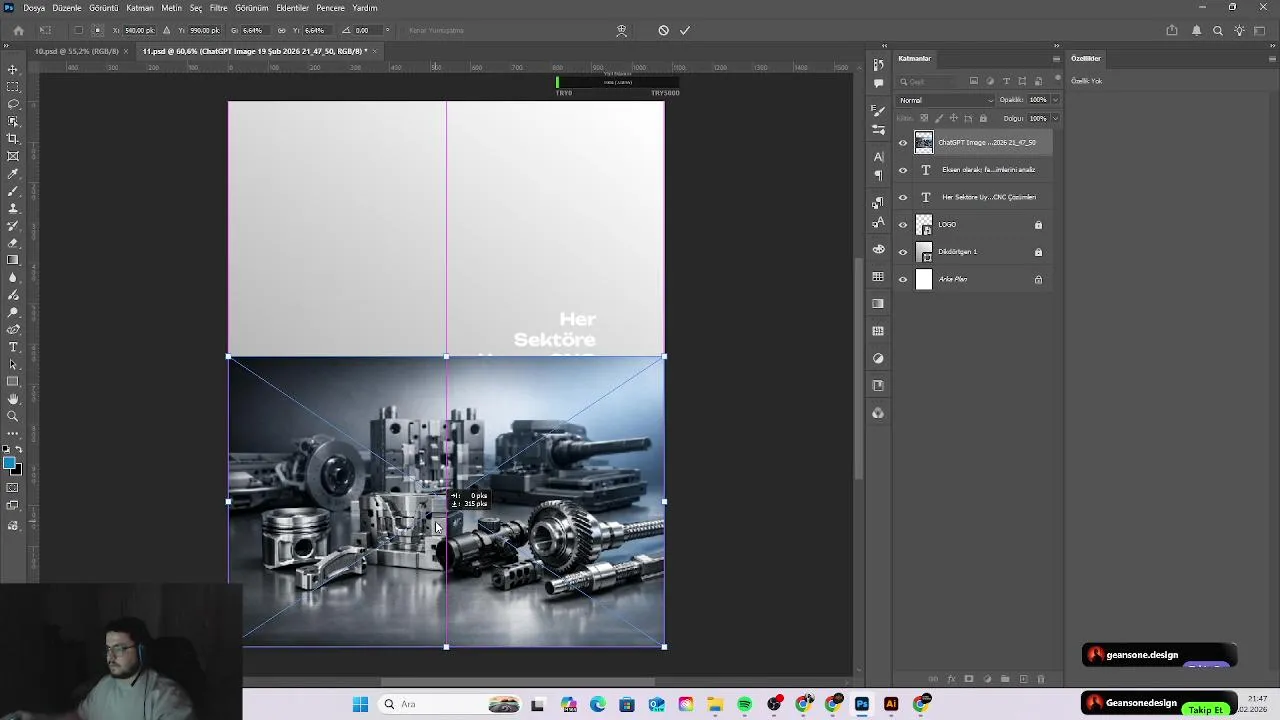Open the Character panel icon
The width and height of the screenshot is (1280, 720).
coord(878,157)
